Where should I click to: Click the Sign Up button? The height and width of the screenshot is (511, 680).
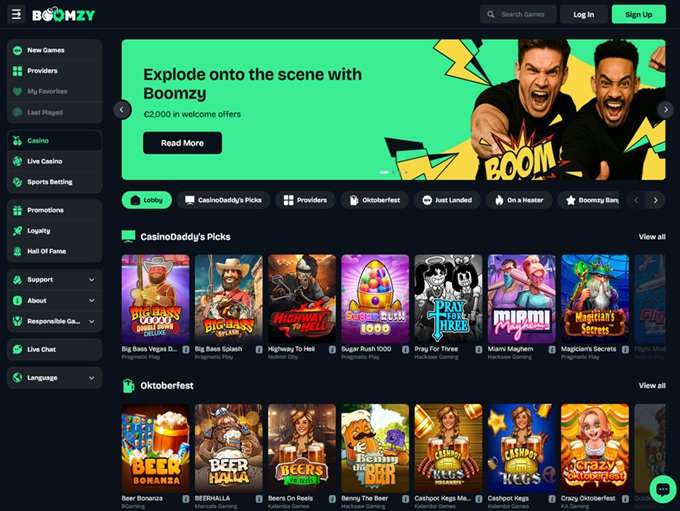638,14
